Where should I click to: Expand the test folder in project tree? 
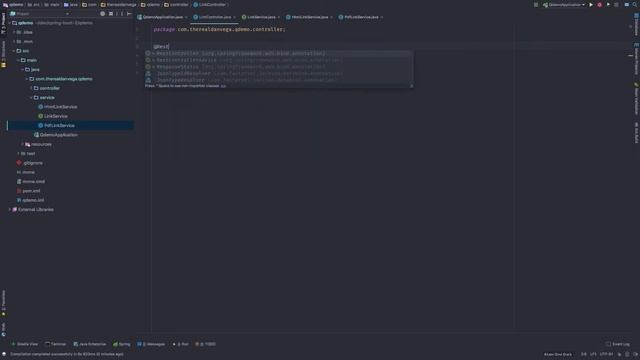(18, 154)
